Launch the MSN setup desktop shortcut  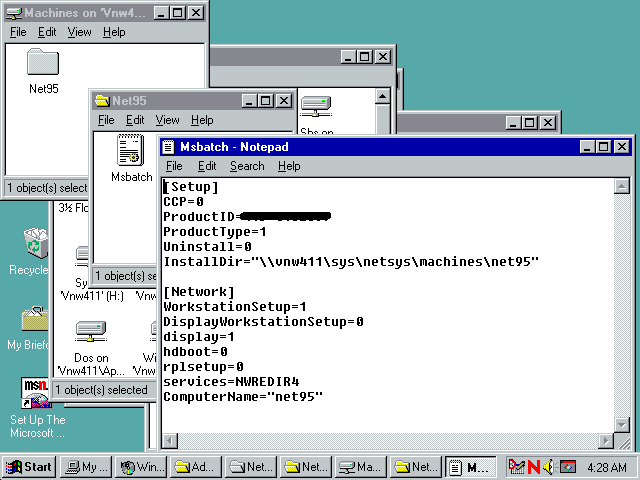click(x=35, y=392)
